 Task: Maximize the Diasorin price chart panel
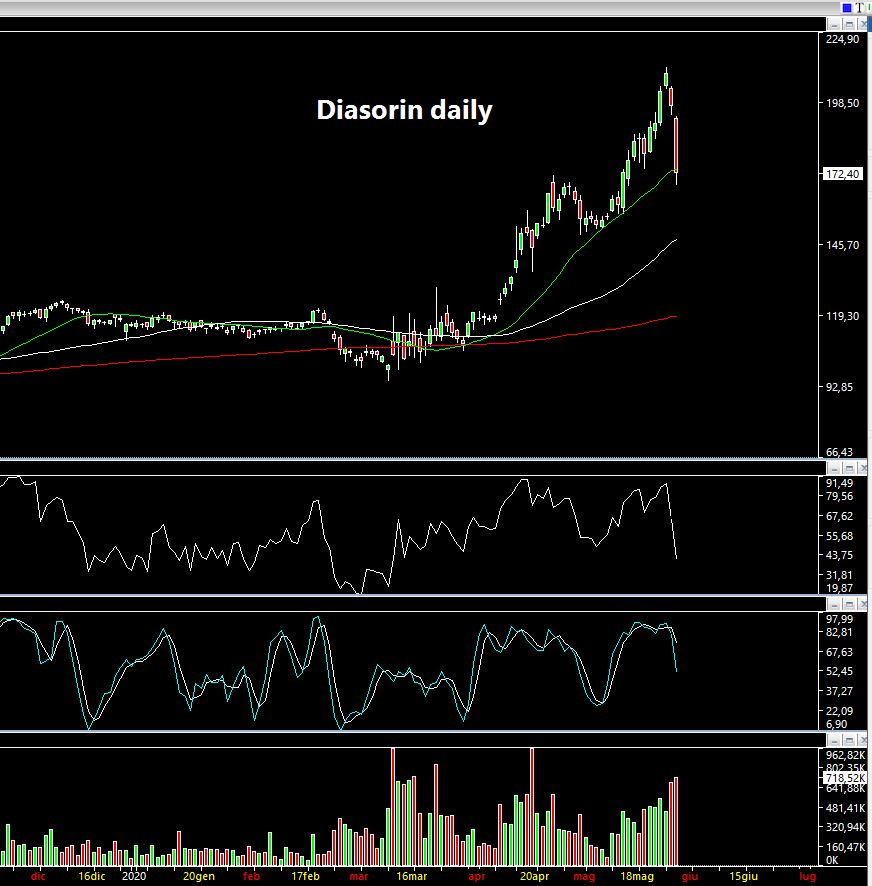pyautogui.click(x=849, y=24)
